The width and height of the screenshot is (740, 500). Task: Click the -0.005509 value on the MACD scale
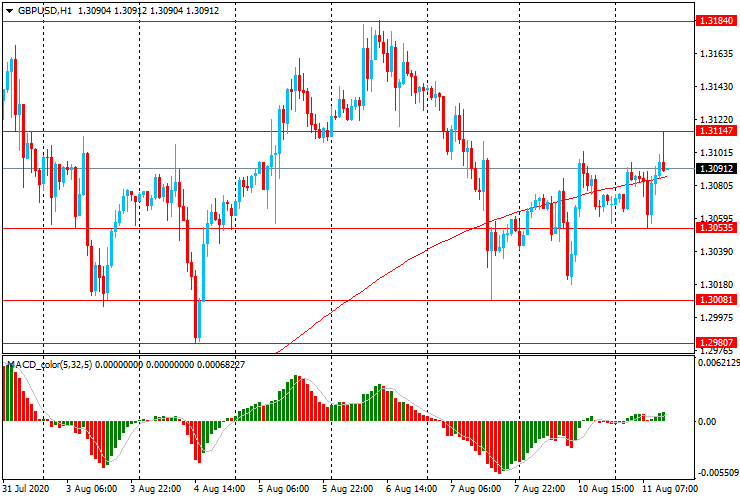tap(717, 473)
